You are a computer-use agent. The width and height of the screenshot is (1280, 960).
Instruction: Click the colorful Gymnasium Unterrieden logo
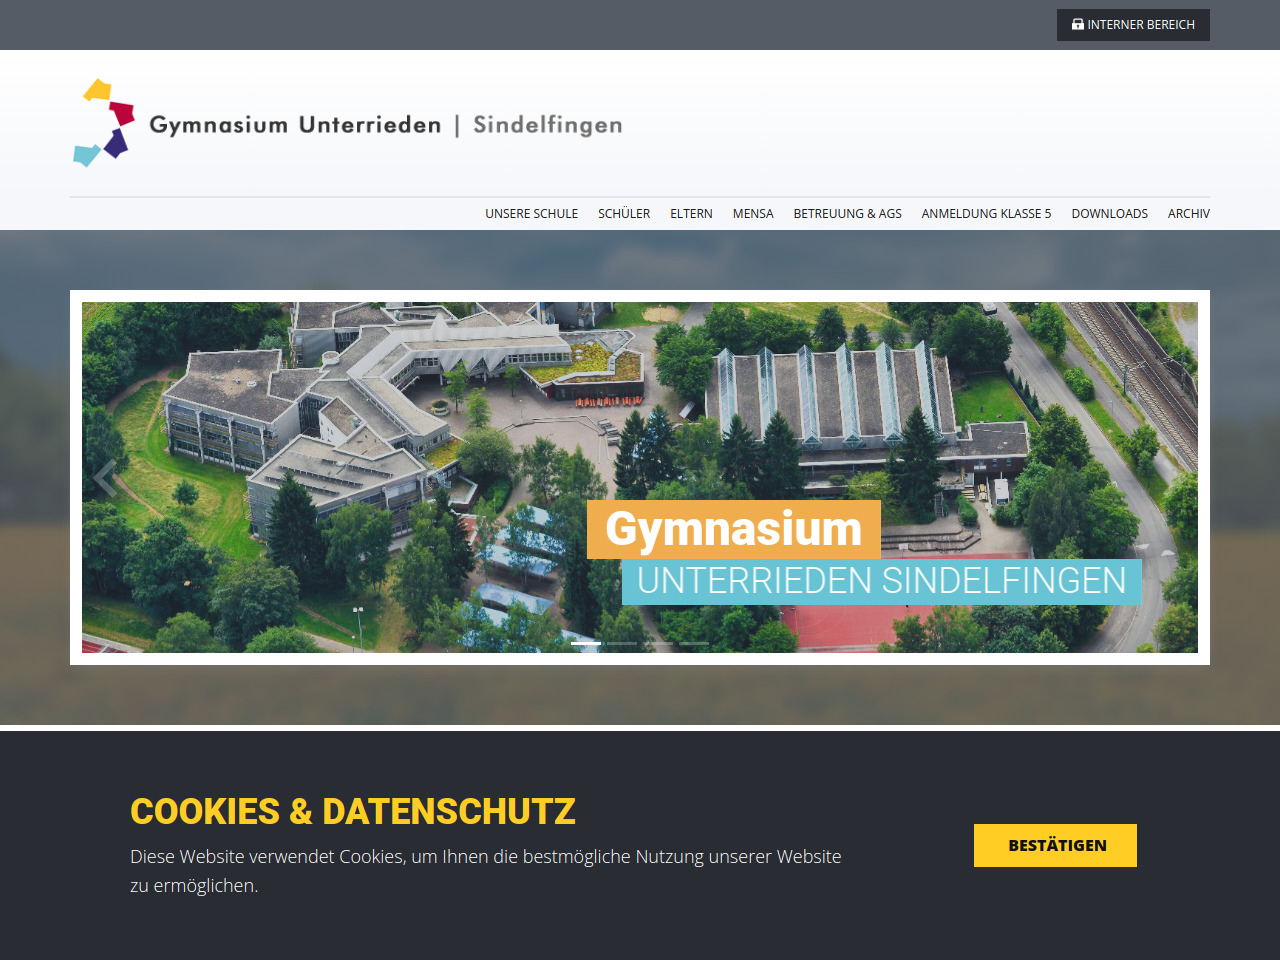[x=104, y=123]
